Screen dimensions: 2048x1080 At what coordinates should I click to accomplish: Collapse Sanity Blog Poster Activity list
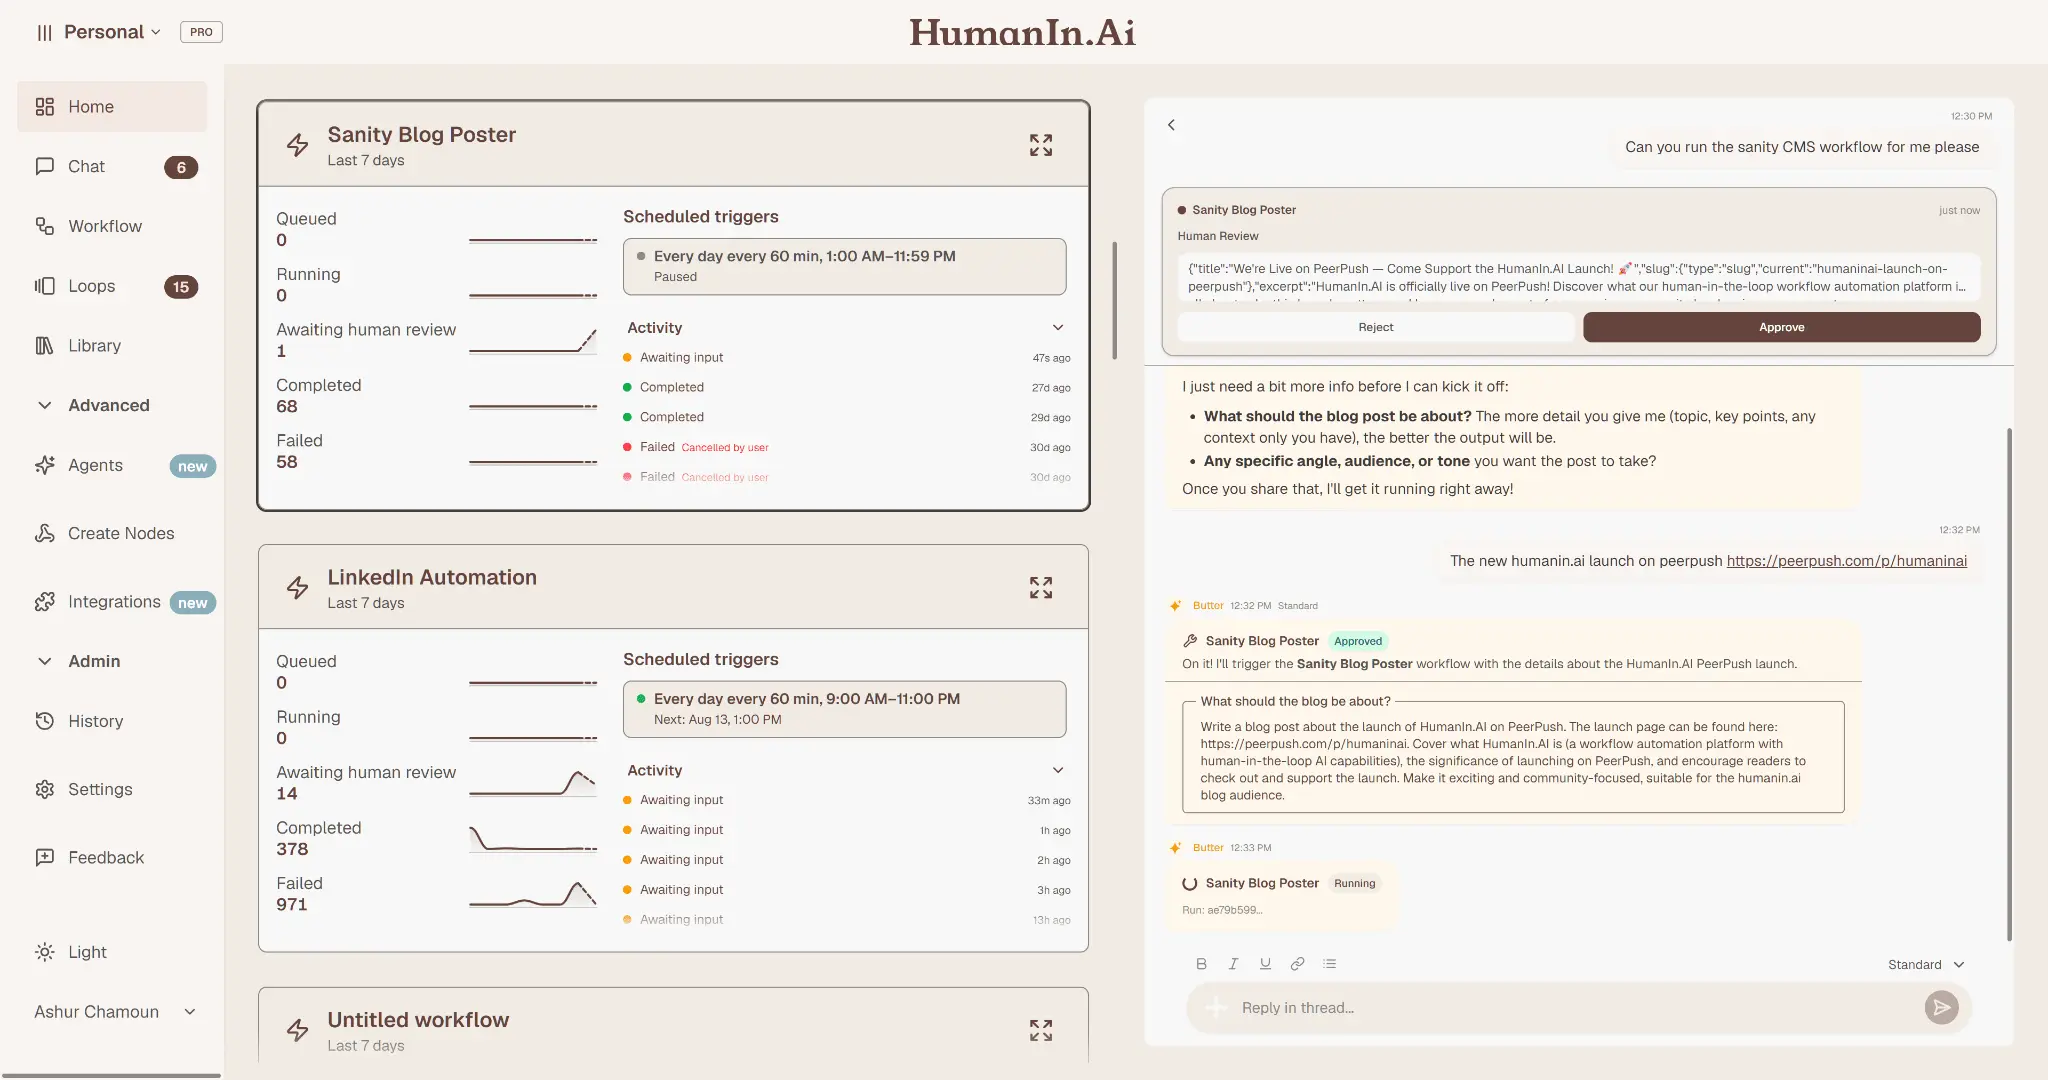[1058, 328]
